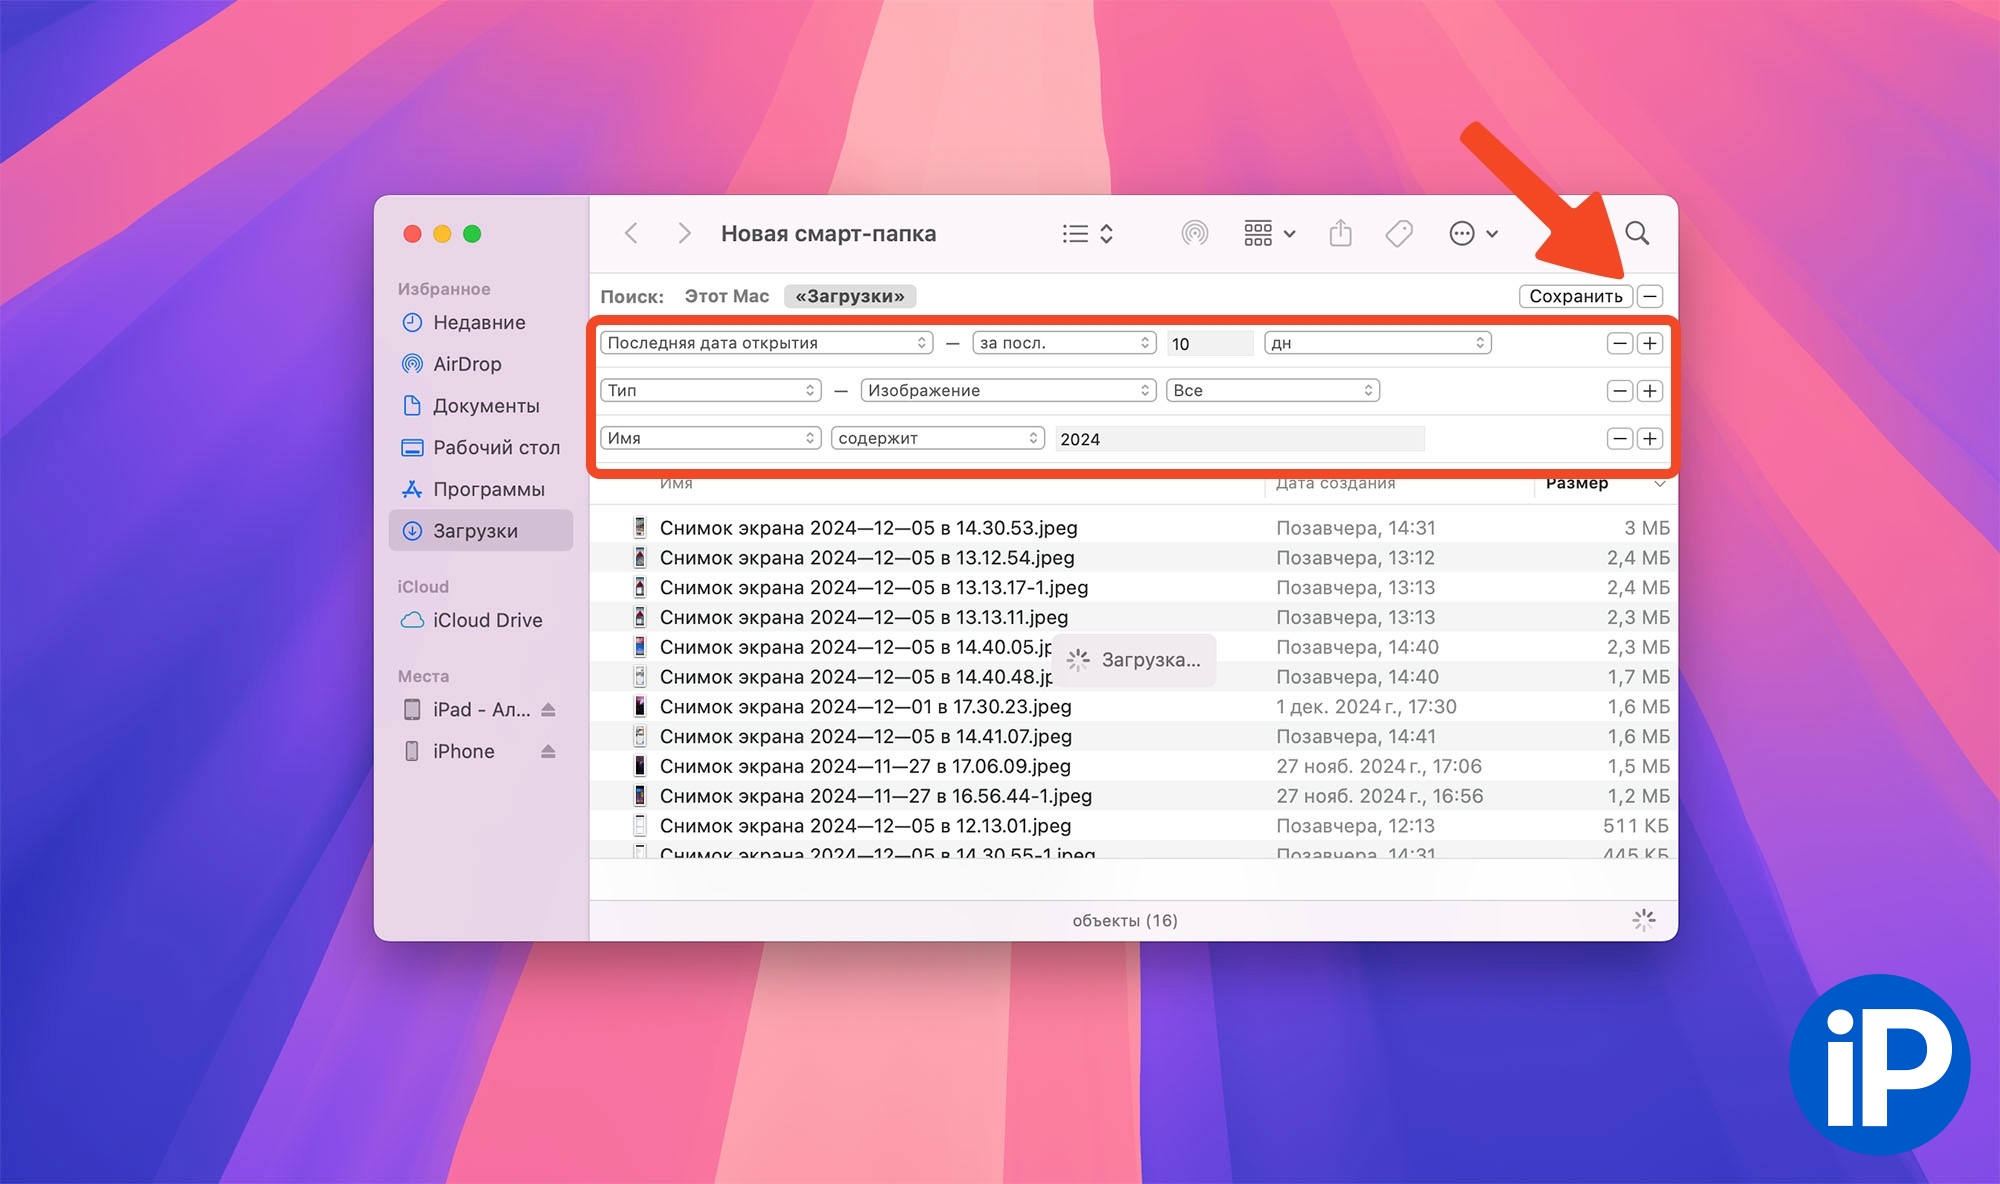Add a rule after the Имя row
The width and height of the screenshot is (2000, 1184).
click(1650, 439)
